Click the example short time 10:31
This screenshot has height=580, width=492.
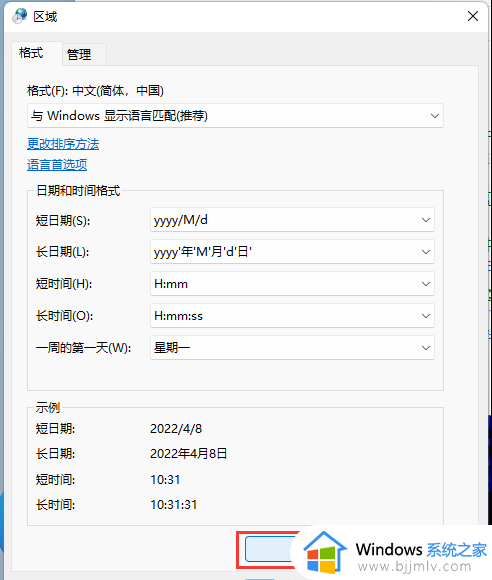165,480
